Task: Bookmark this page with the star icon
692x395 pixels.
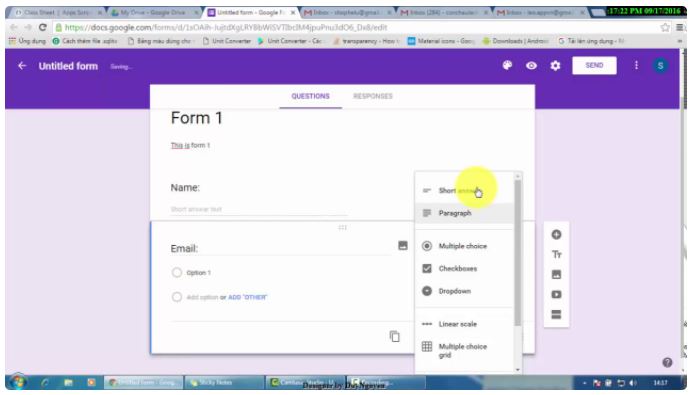Action: point(665,27)
